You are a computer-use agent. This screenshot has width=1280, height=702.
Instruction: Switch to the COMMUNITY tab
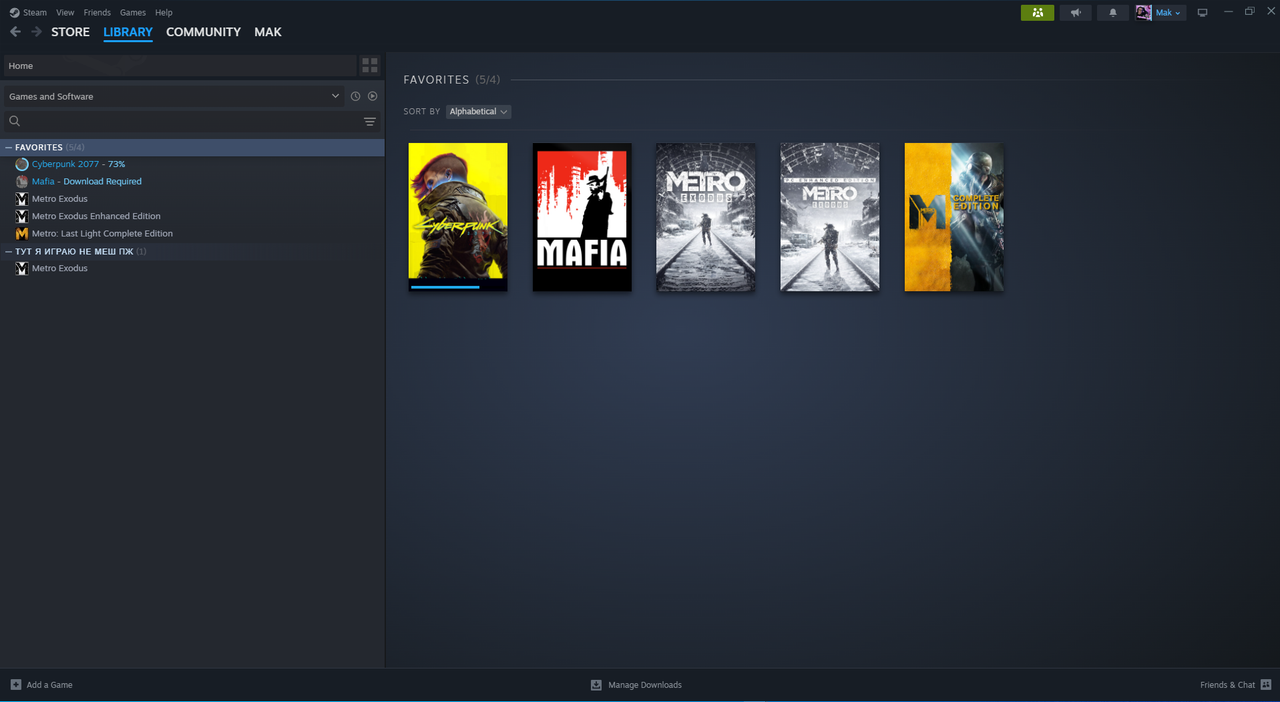(x=203, y=32)
